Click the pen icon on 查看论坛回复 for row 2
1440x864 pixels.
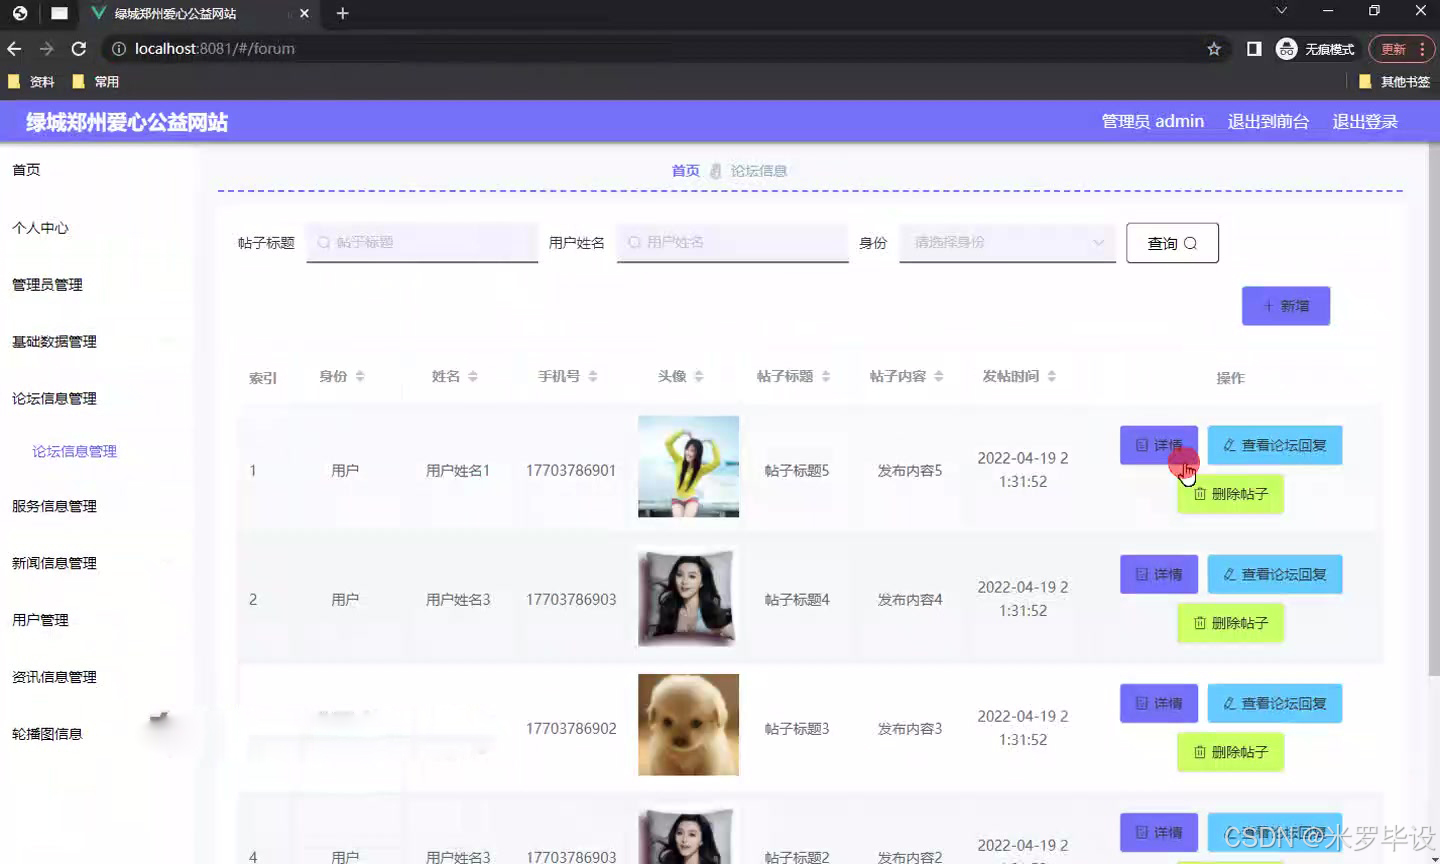point(1232,573)
